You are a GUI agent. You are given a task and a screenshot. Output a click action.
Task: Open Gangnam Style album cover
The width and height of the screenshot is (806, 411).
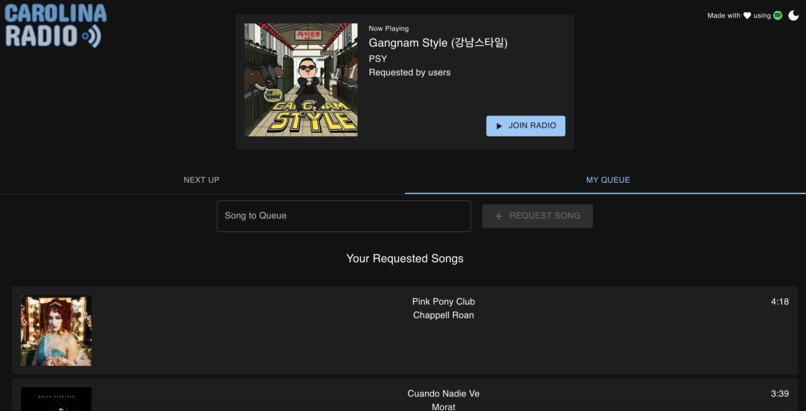tap(301, 80)
